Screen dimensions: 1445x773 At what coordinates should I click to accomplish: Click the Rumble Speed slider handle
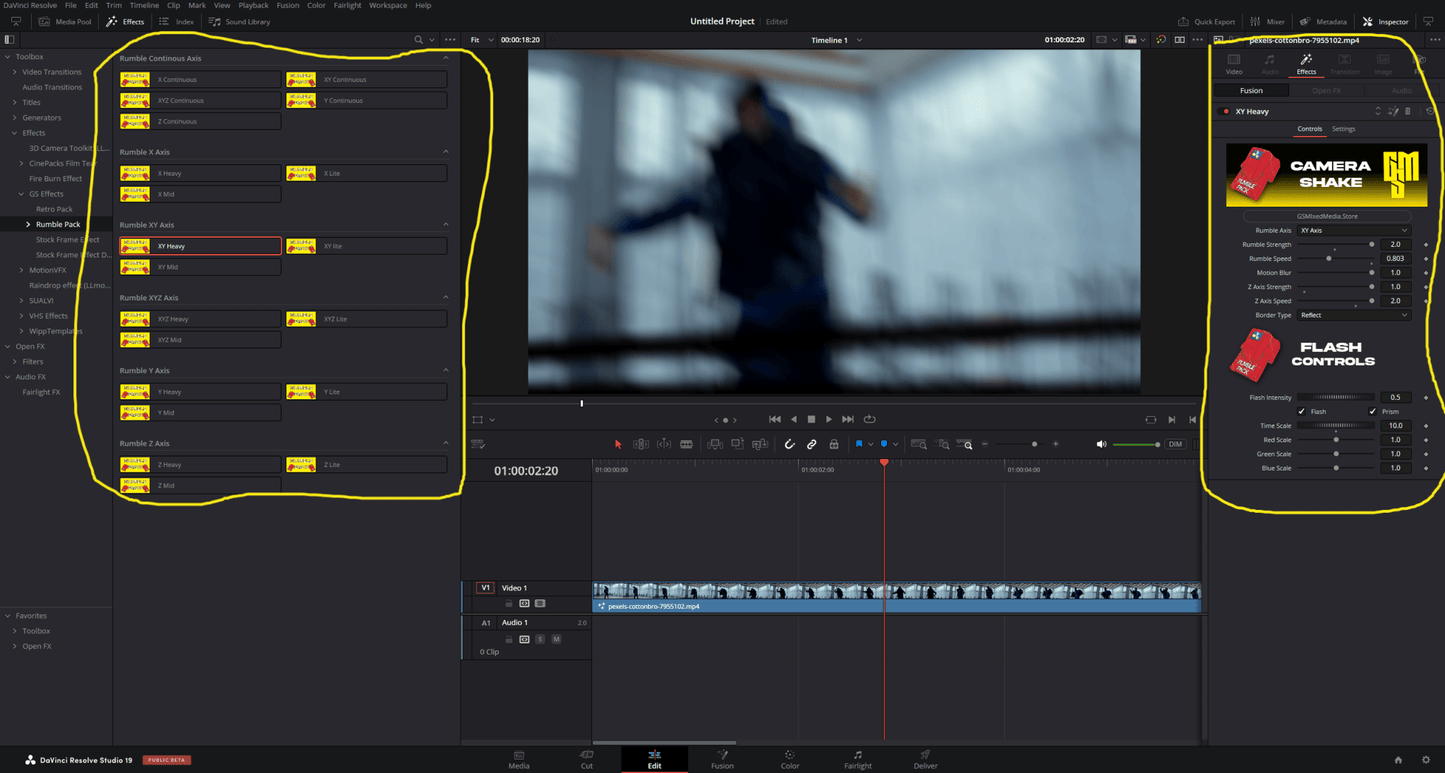click(1329, 258)
